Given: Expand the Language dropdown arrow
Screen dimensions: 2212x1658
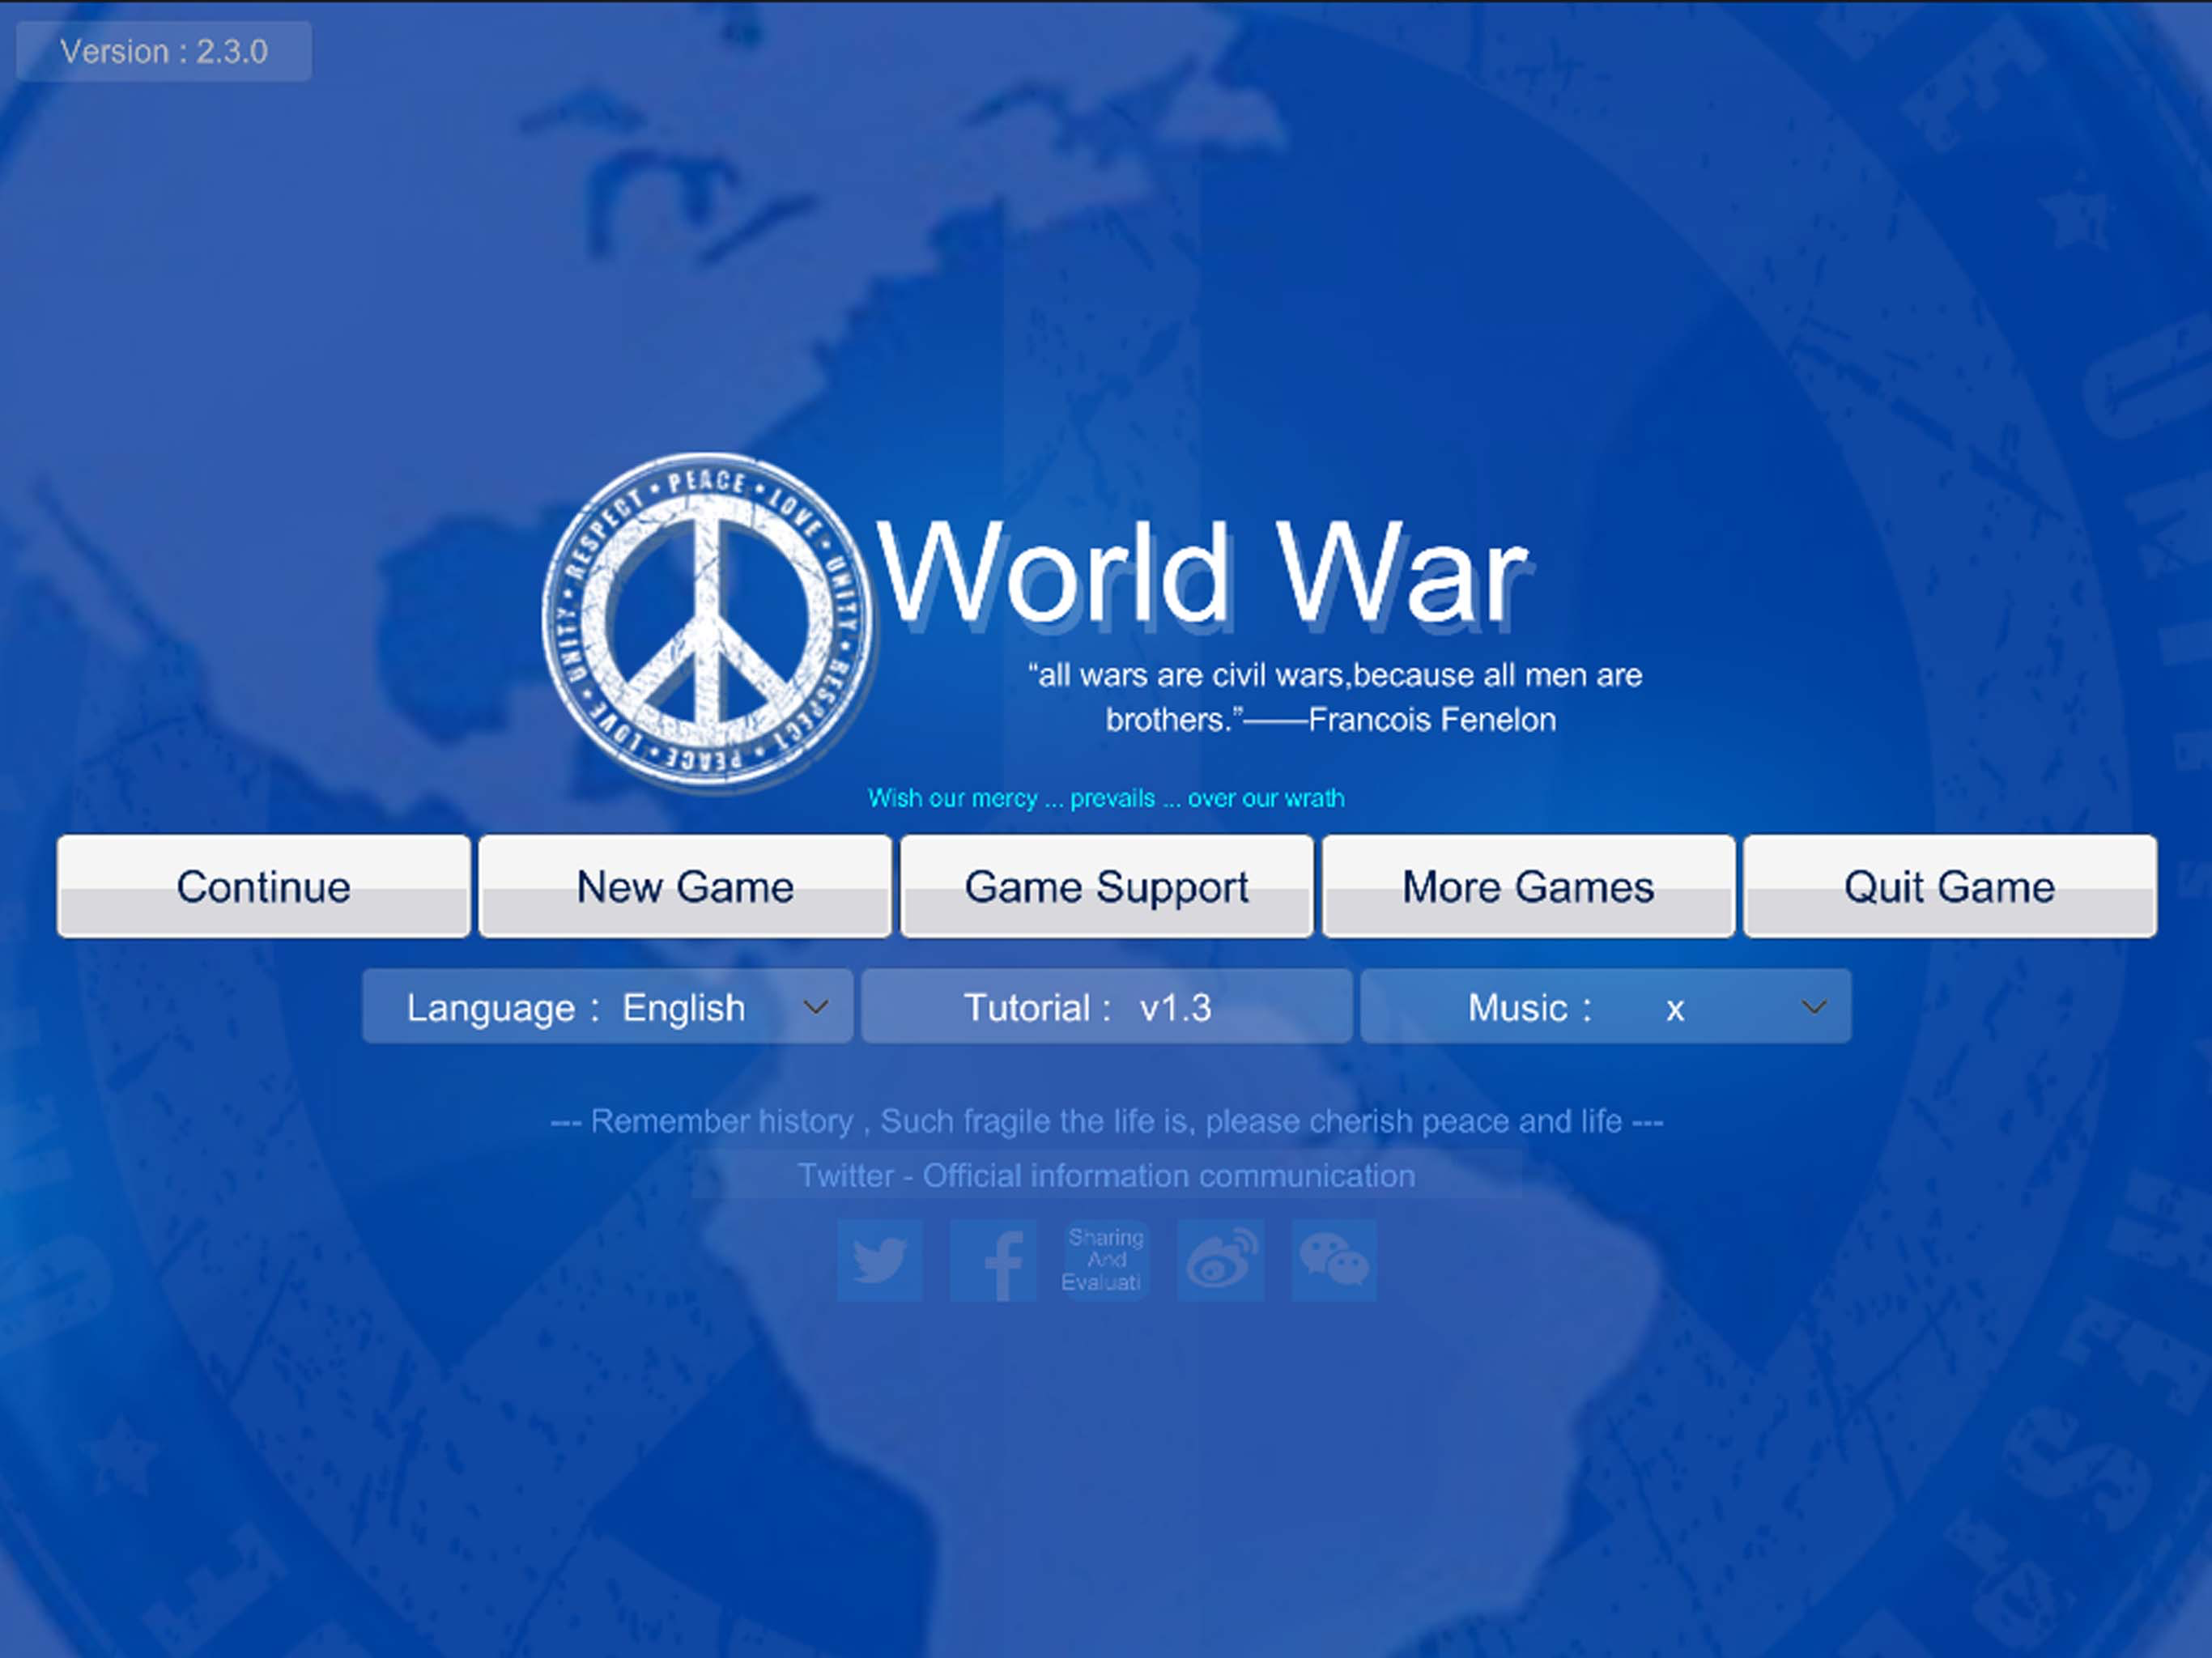Looking at the screenshot, I should [x=816, y=1007].
